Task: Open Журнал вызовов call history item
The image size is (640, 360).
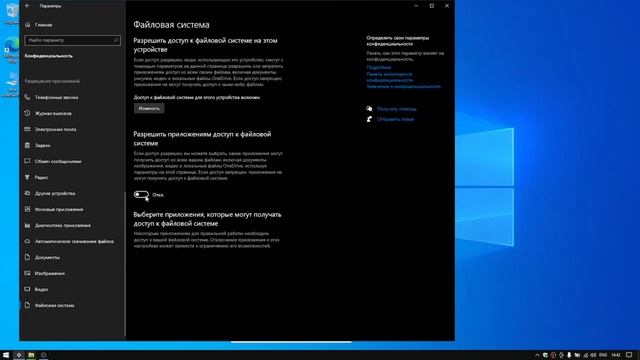Action: (x=48, y=113)
